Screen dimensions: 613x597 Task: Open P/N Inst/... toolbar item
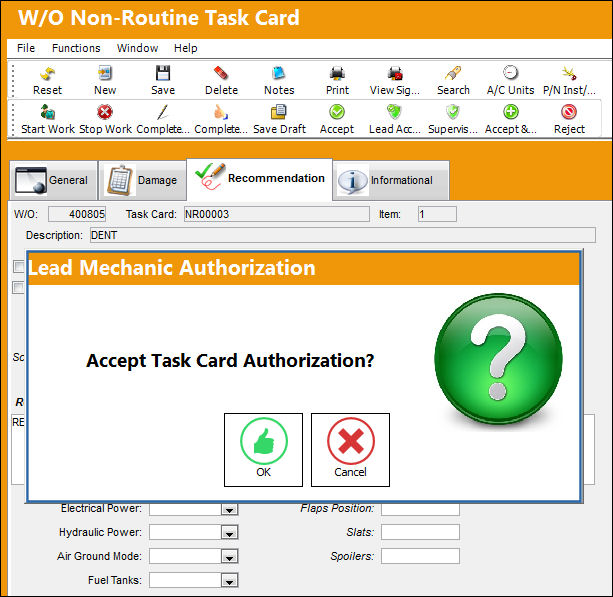[x=569, y=81]
